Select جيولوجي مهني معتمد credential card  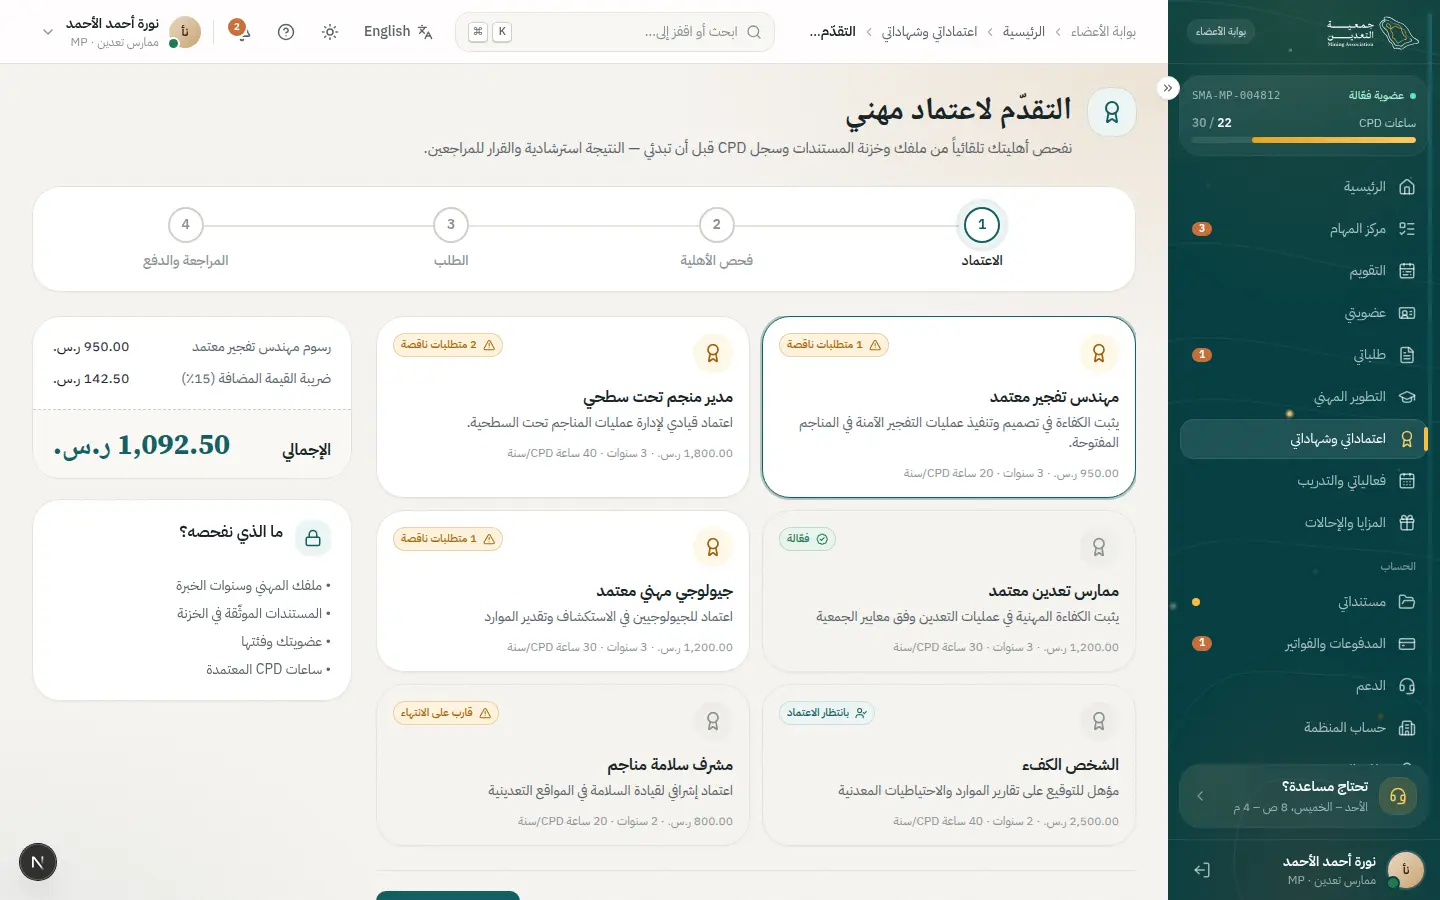tap(563, 591)
